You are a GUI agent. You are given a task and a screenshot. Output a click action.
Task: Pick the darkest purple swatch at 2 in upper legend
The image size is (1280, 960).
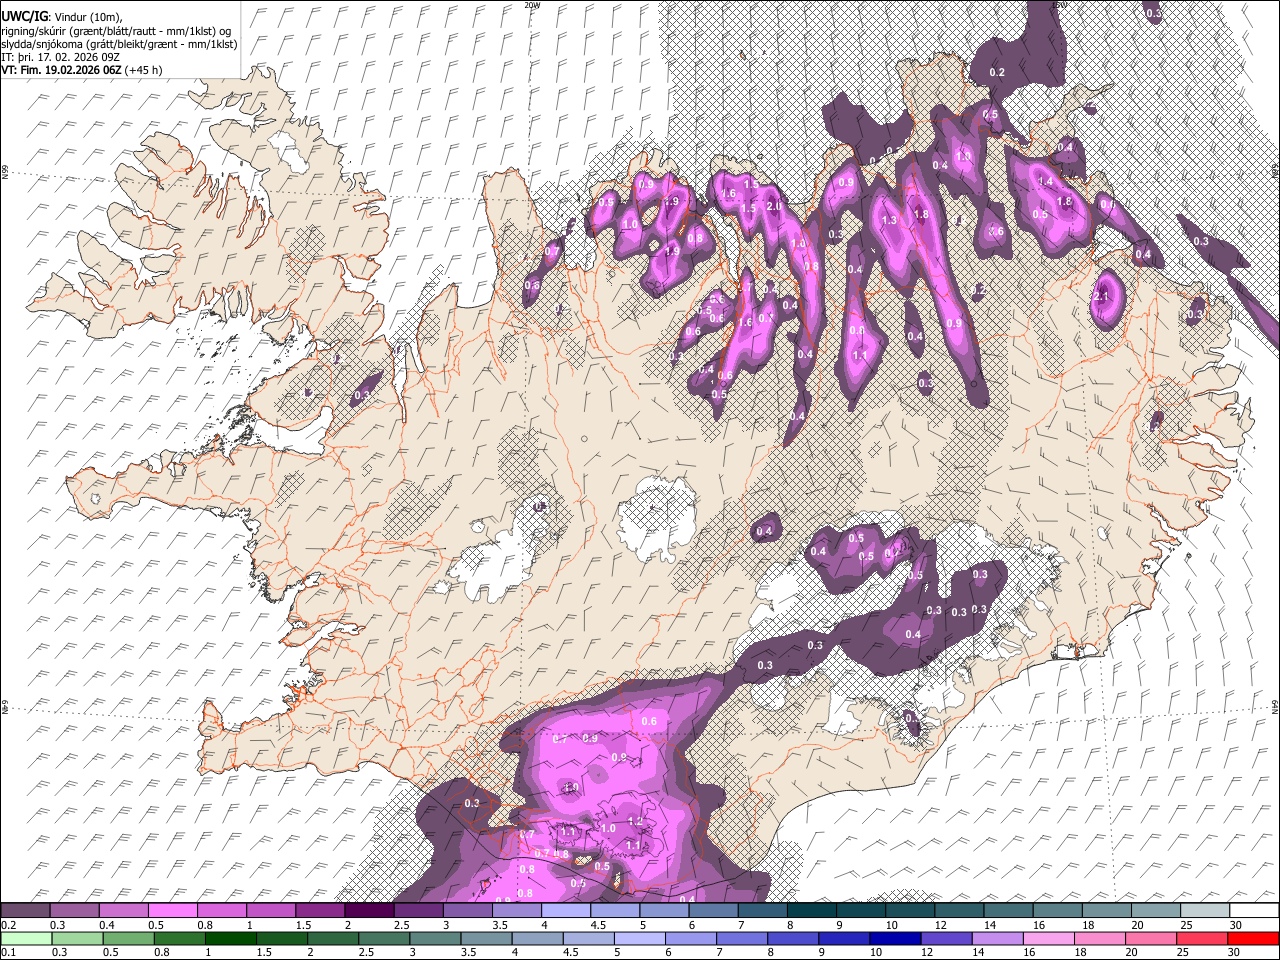coord(369,911)
